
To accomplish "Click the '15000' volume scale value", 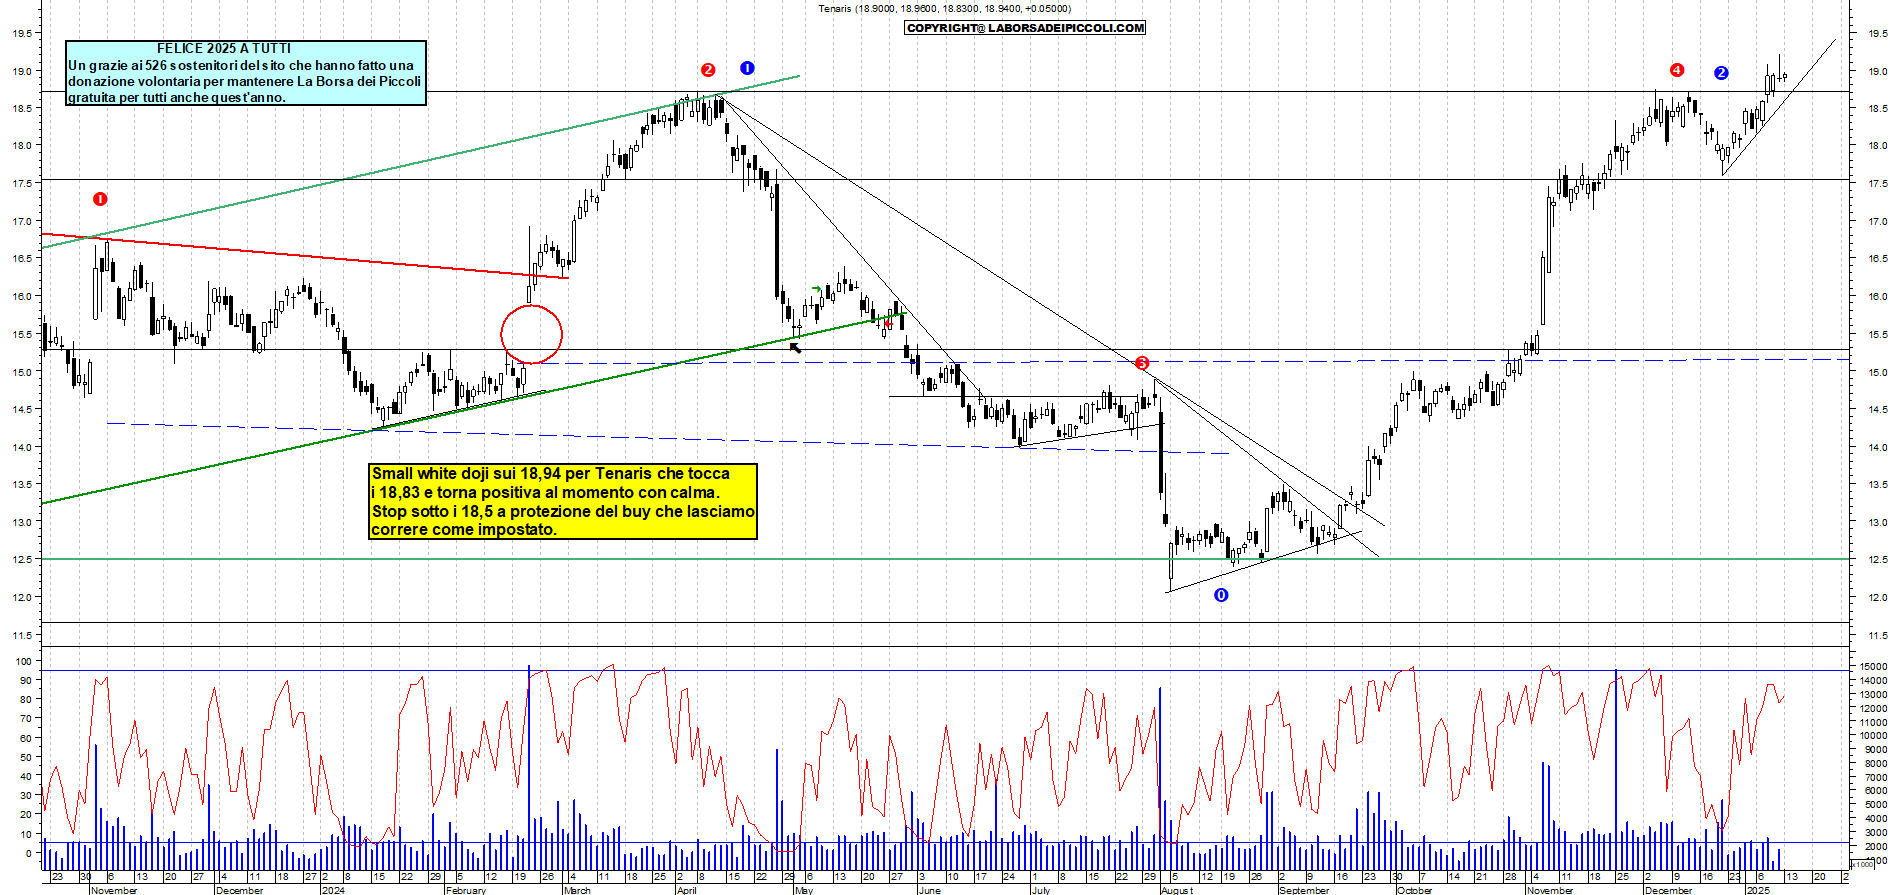I will tap(1873, 666).
